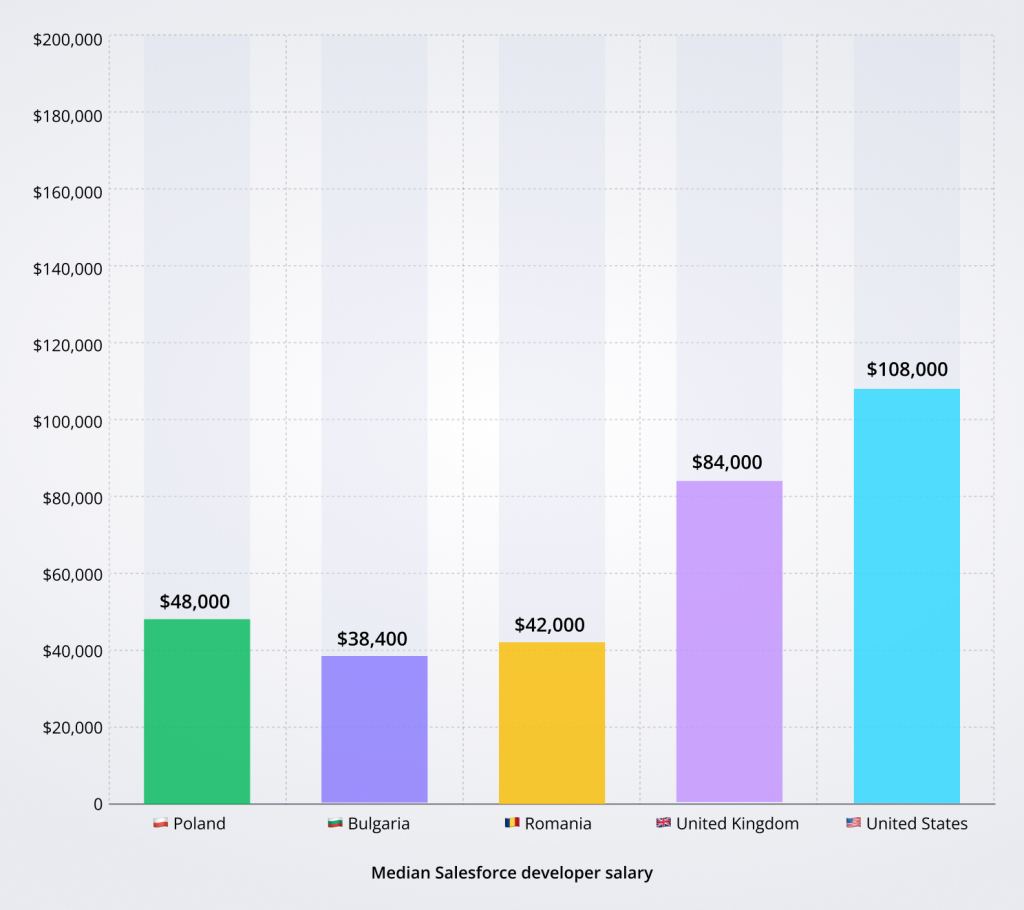
Task: Click the $160,000 y-axis tick
Action: click(x=68, y=192)
